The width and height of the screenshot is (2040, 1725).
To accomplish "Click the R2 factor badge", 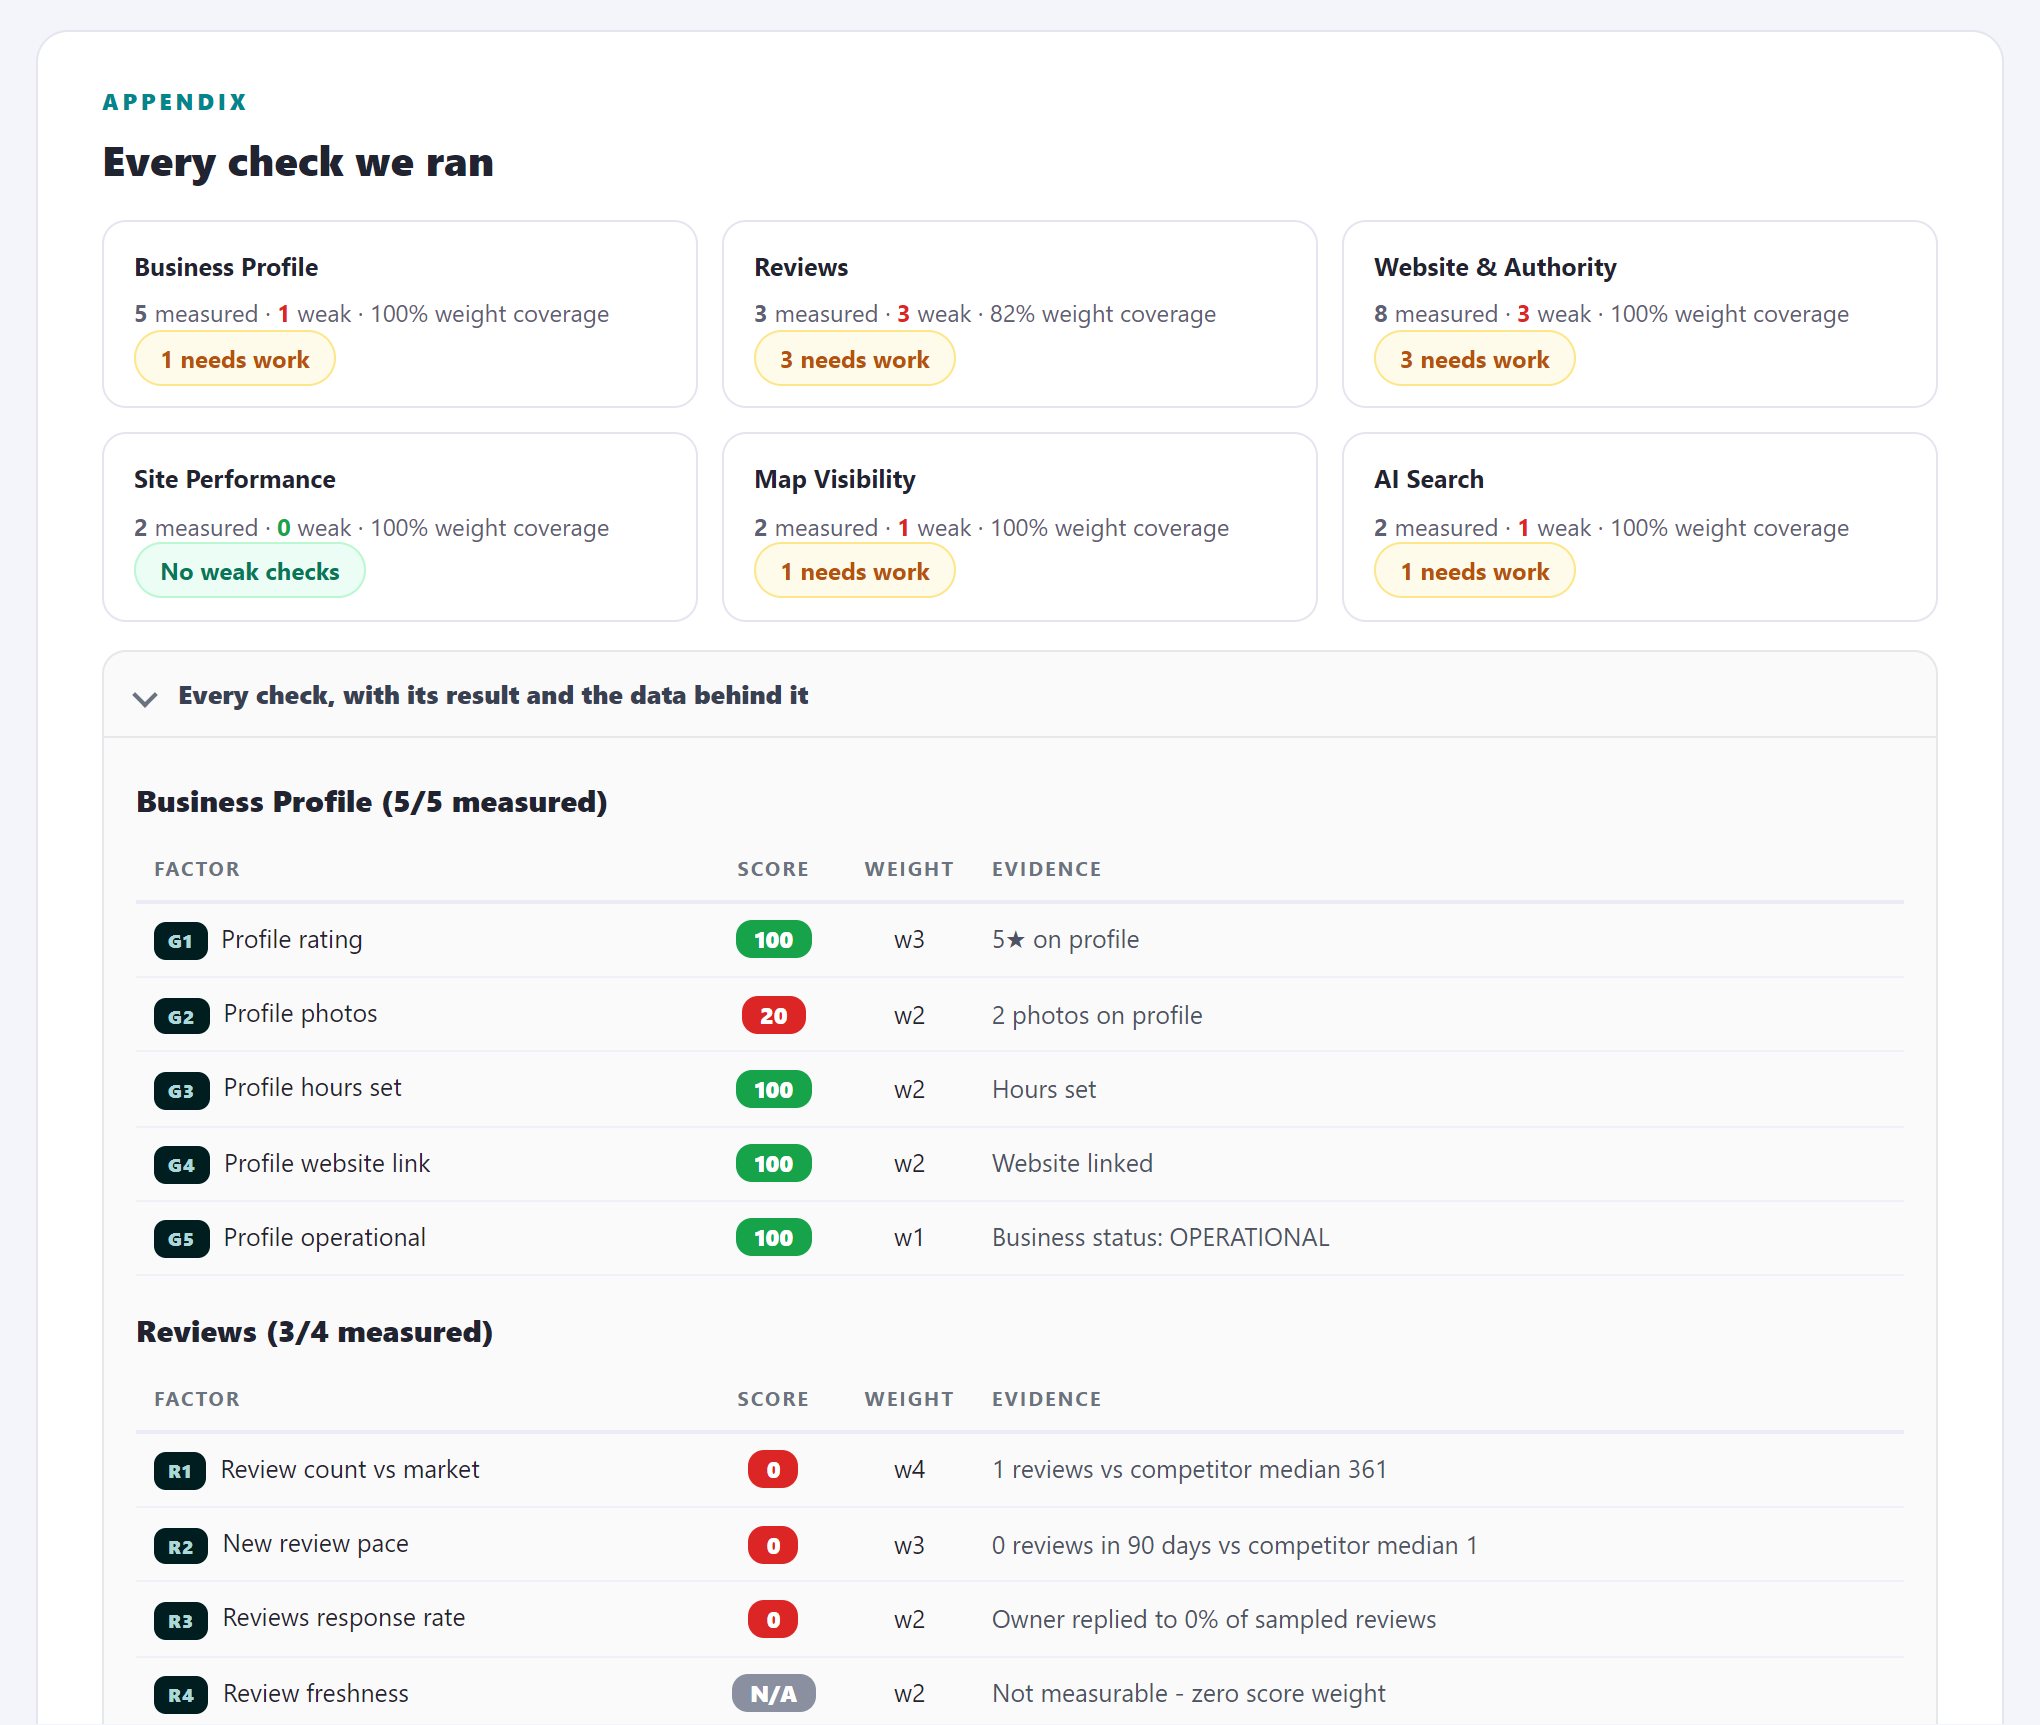I will point(181,1546).
